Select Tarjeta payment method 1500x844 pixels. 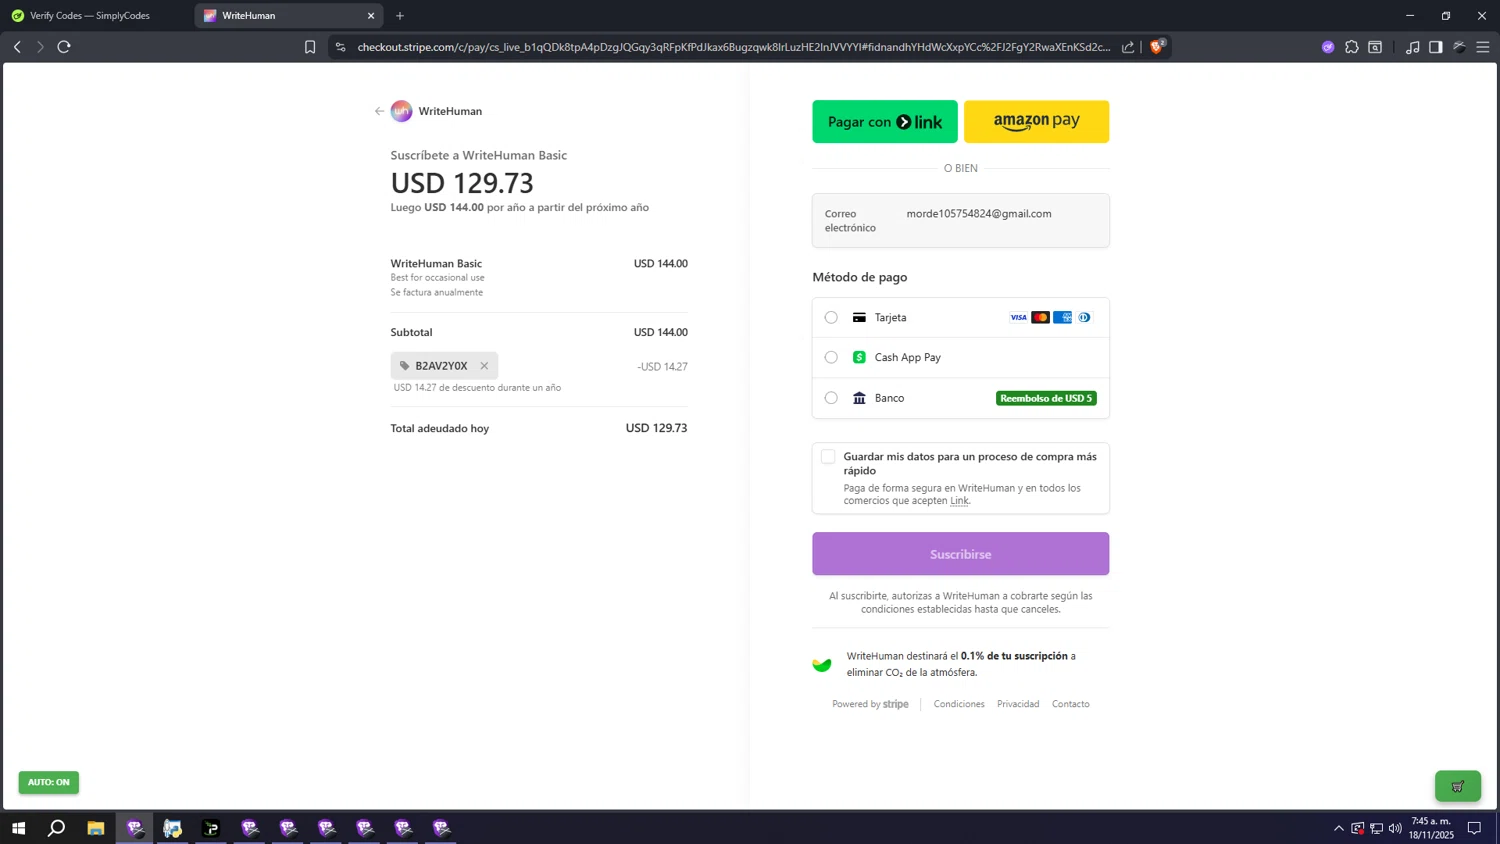(x=831, y=317)
